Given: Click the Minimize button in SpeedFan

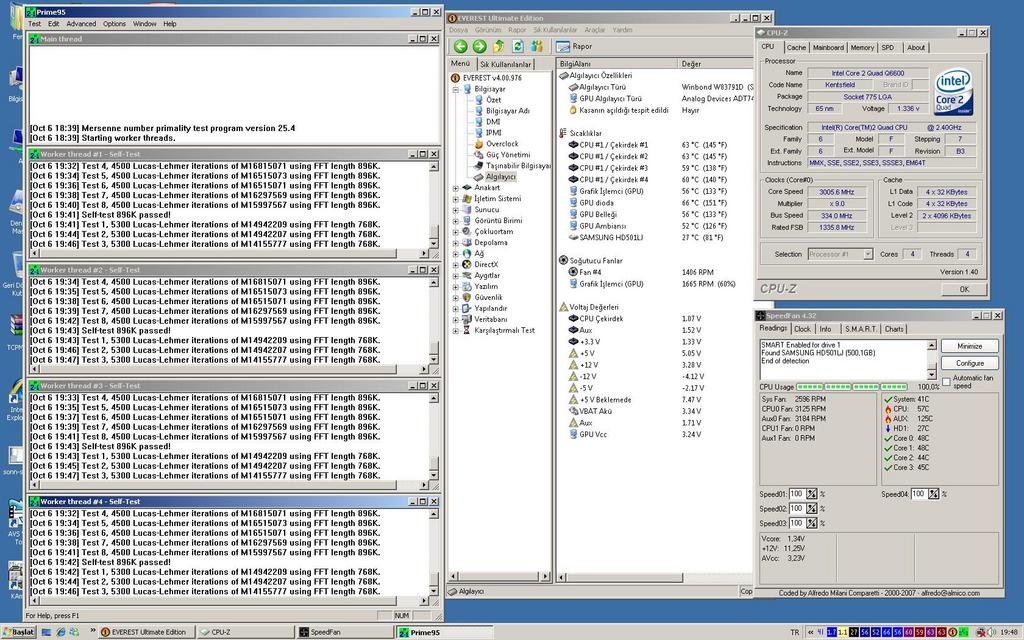Looking at the screenshot, I should (970, 346).
